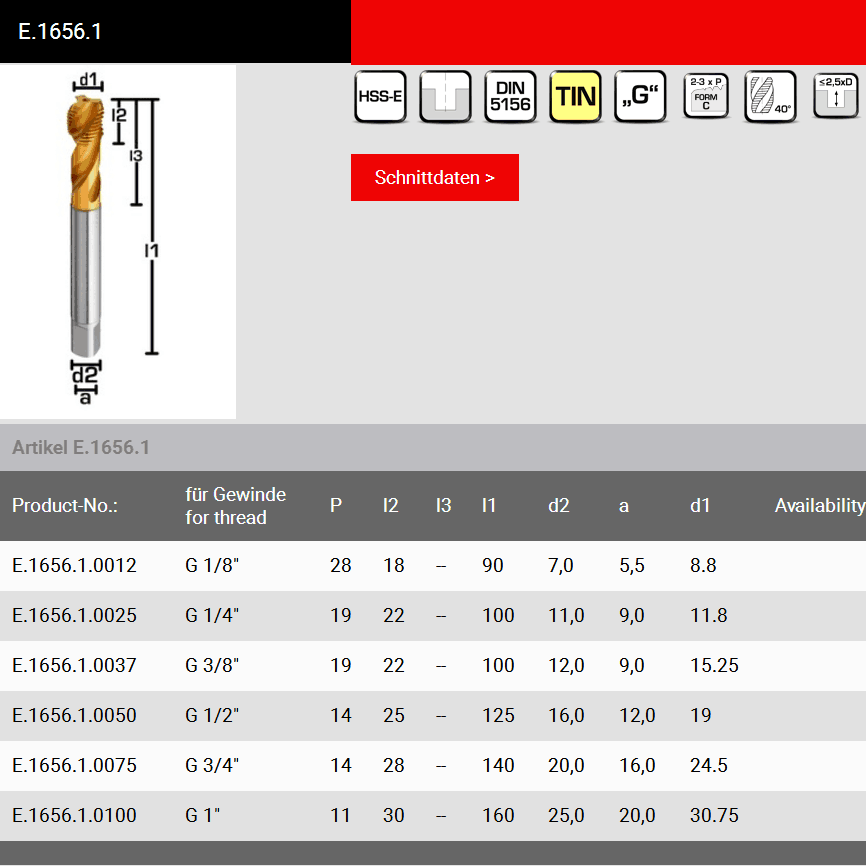Click the Product-No. column header
Image resolution: width=866 pixels, height=866 pixels.
65,505
